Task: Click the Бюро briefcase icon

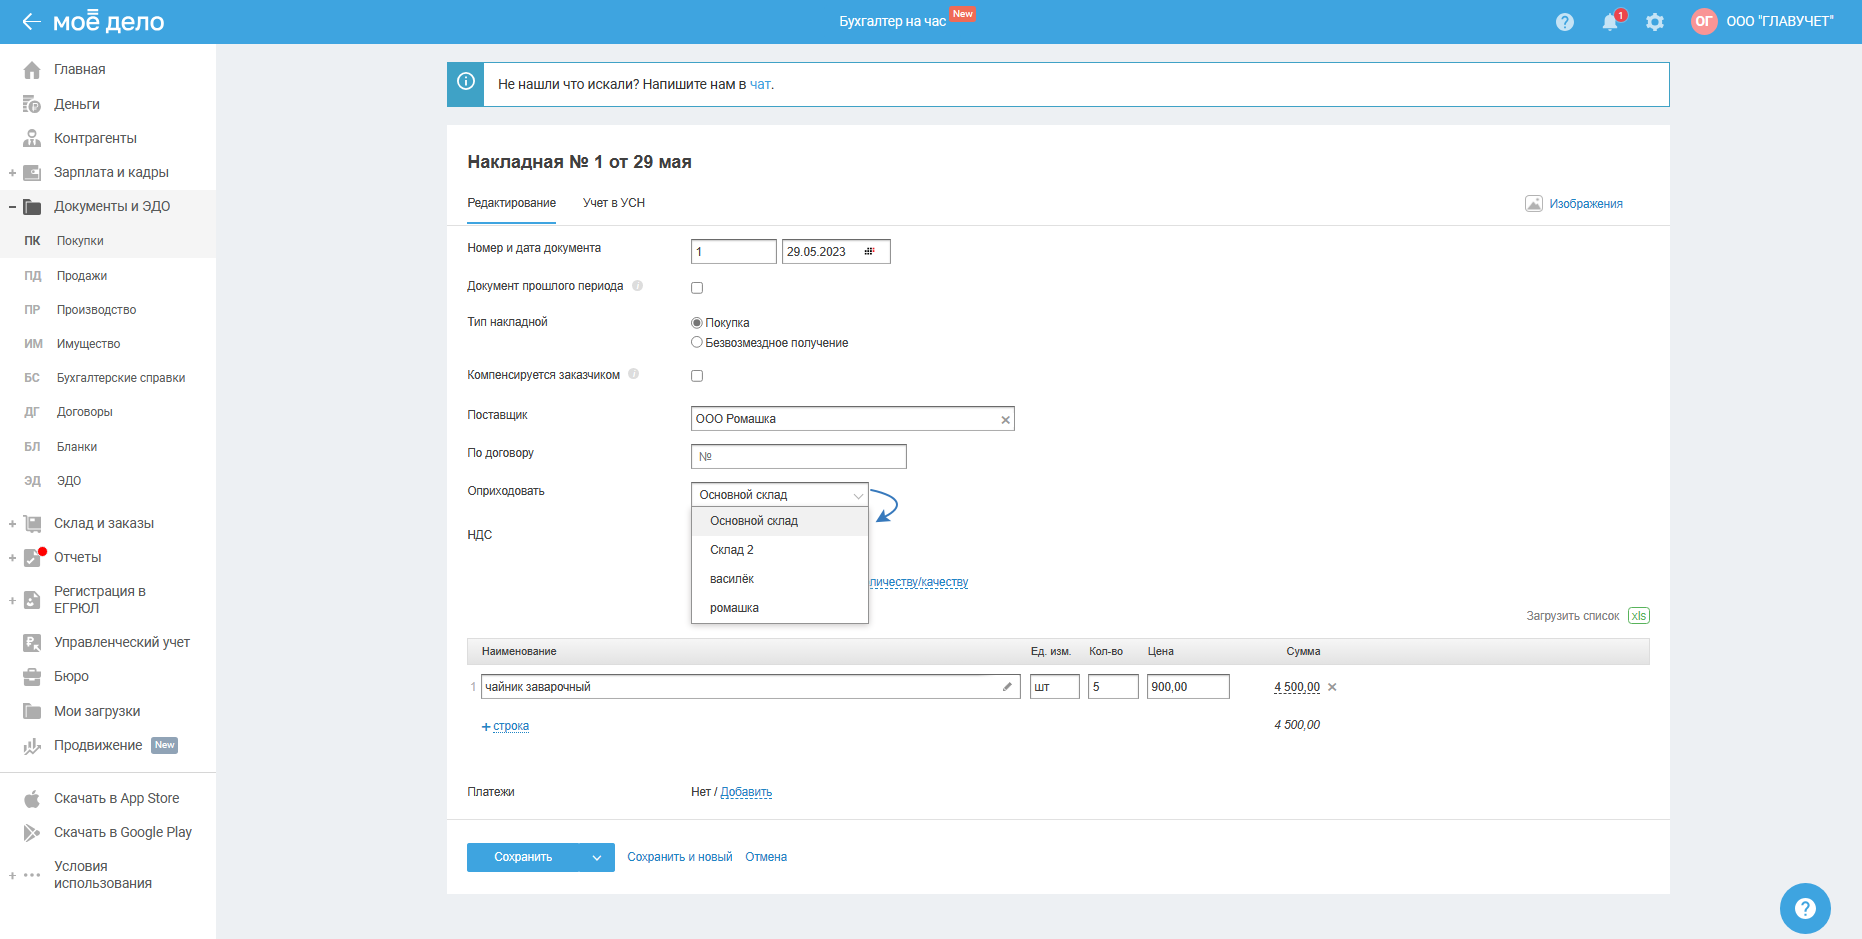Action: (x=32, y=676)
